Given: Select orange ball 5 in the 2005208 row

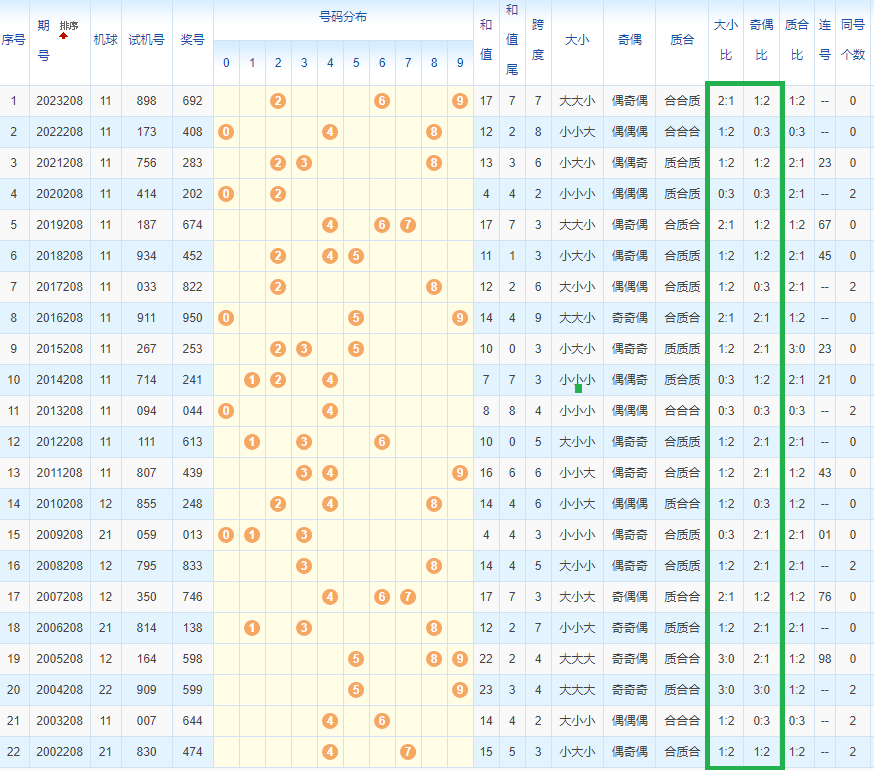Looking at the screenshot, I should pos(356,659).
